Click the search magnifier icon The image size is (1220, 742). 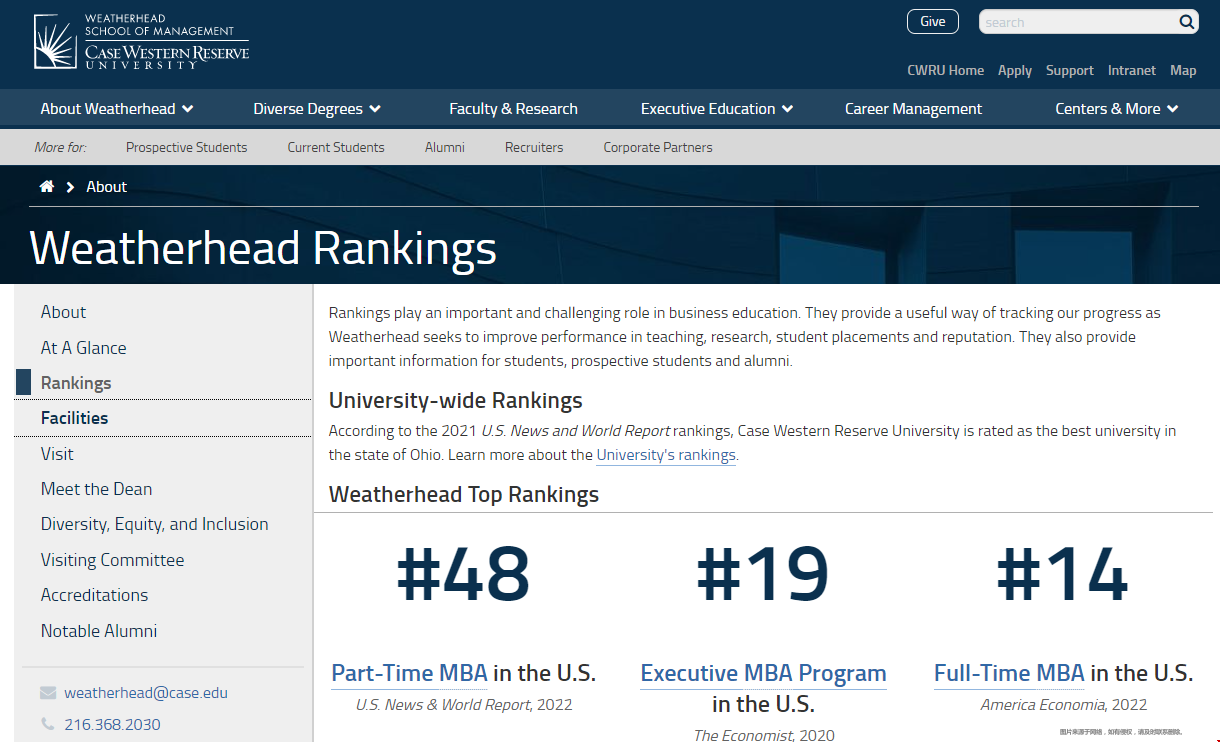click(x=1186, y=22)
